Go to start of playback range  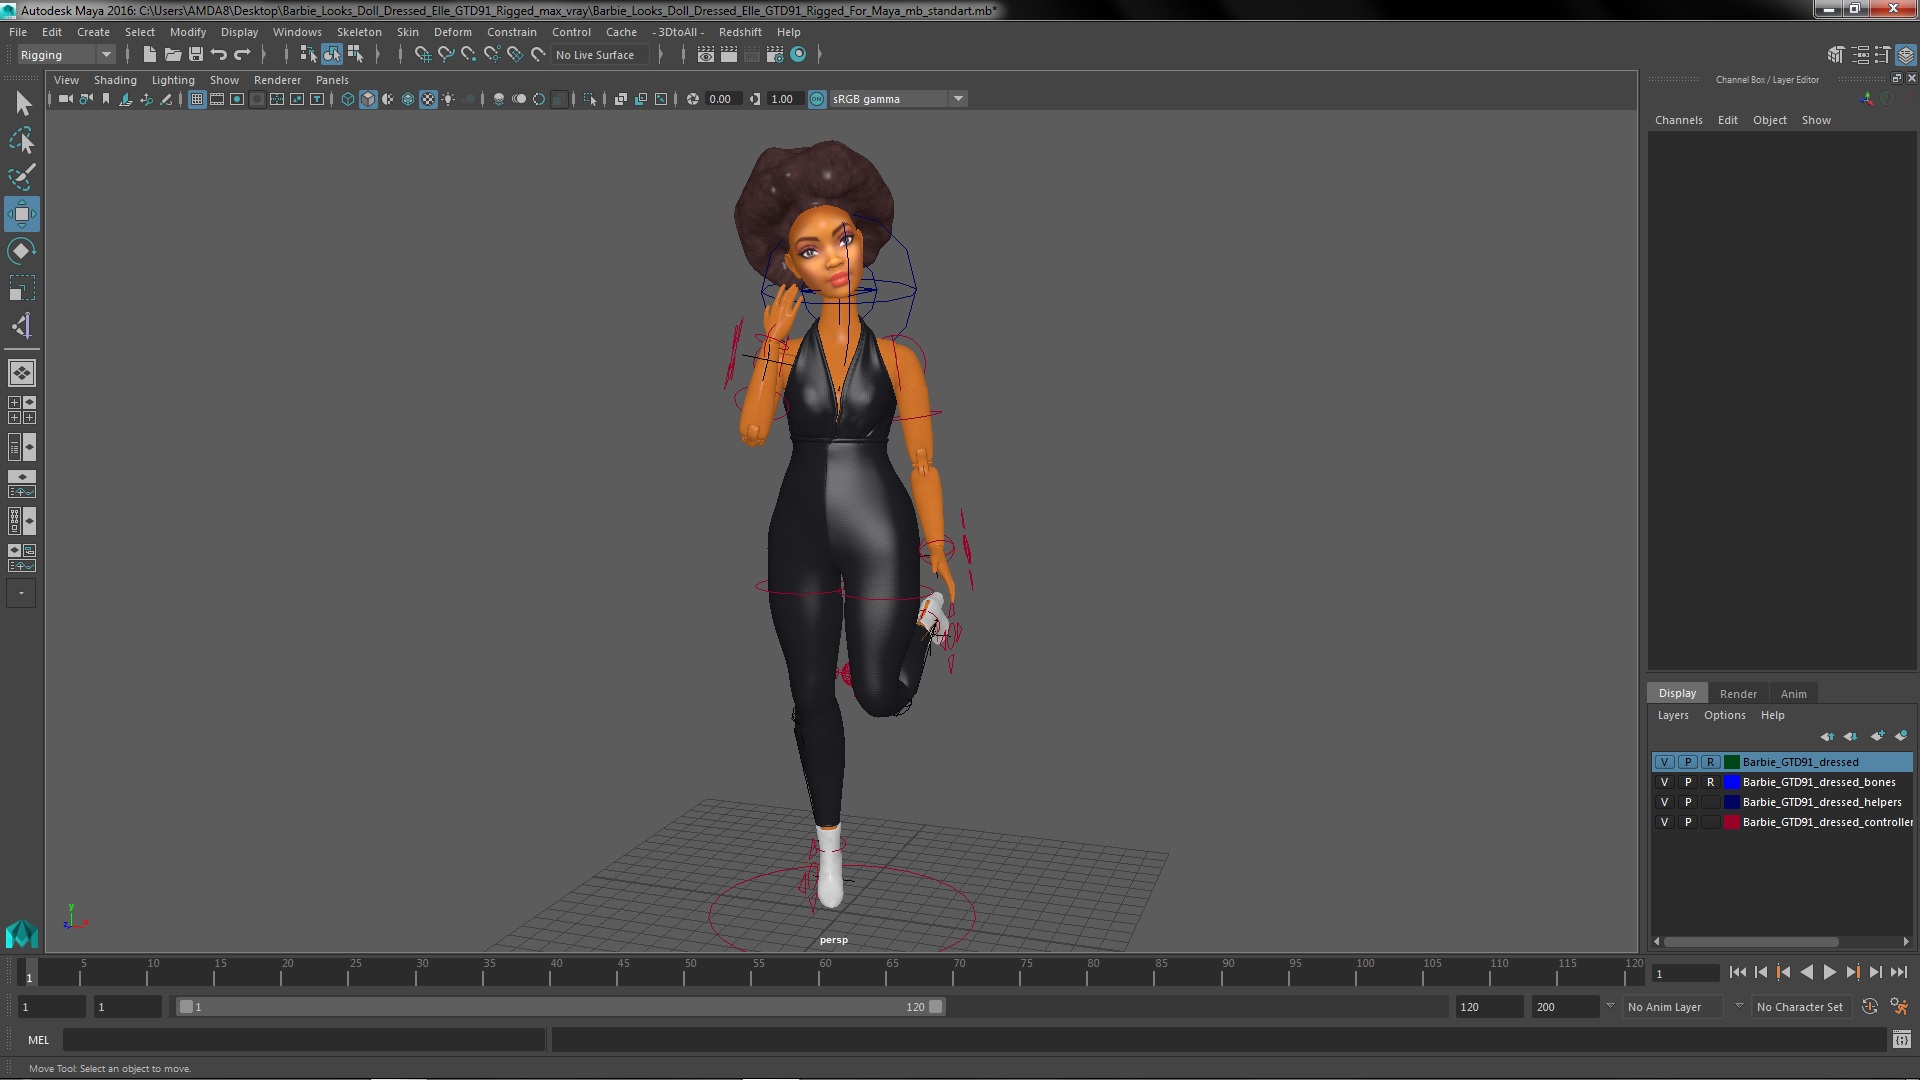(x=1737, y=972)
